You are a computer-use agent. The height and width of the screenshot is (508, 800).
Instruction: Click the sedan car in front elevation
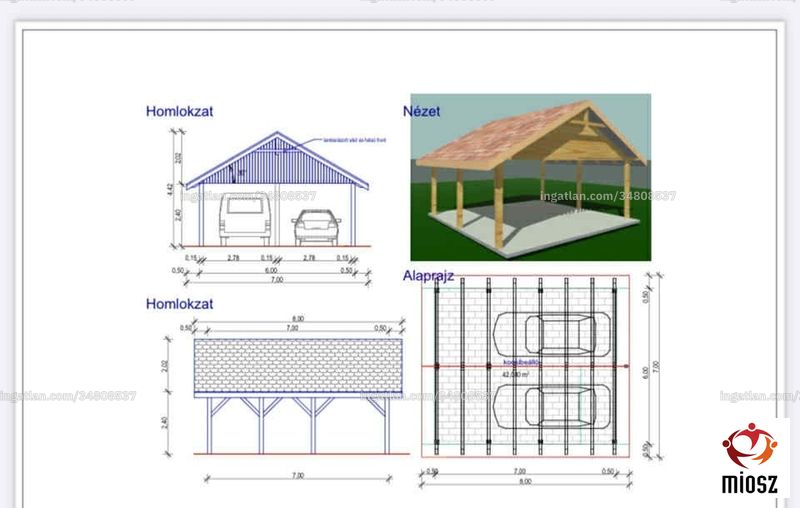pos(316,227)
